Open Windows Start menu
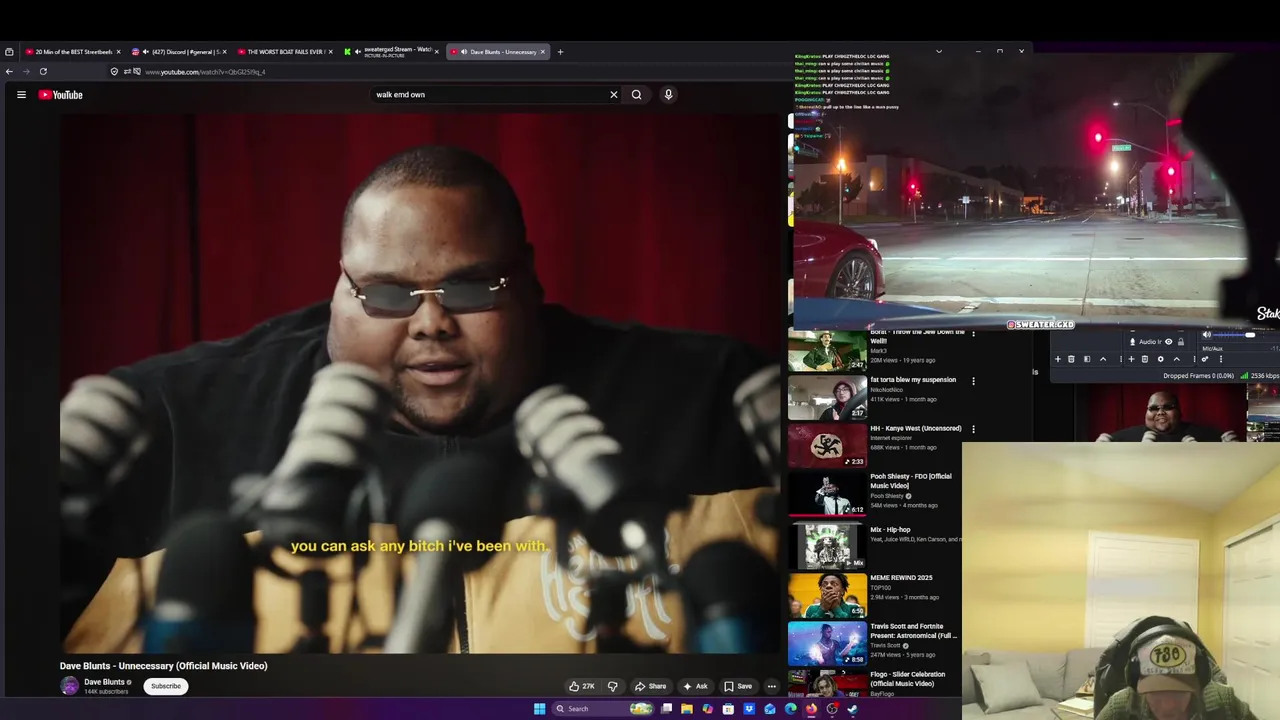This screenshot has width=1280, height=720. pyautogui.click(x=540, y=709)
